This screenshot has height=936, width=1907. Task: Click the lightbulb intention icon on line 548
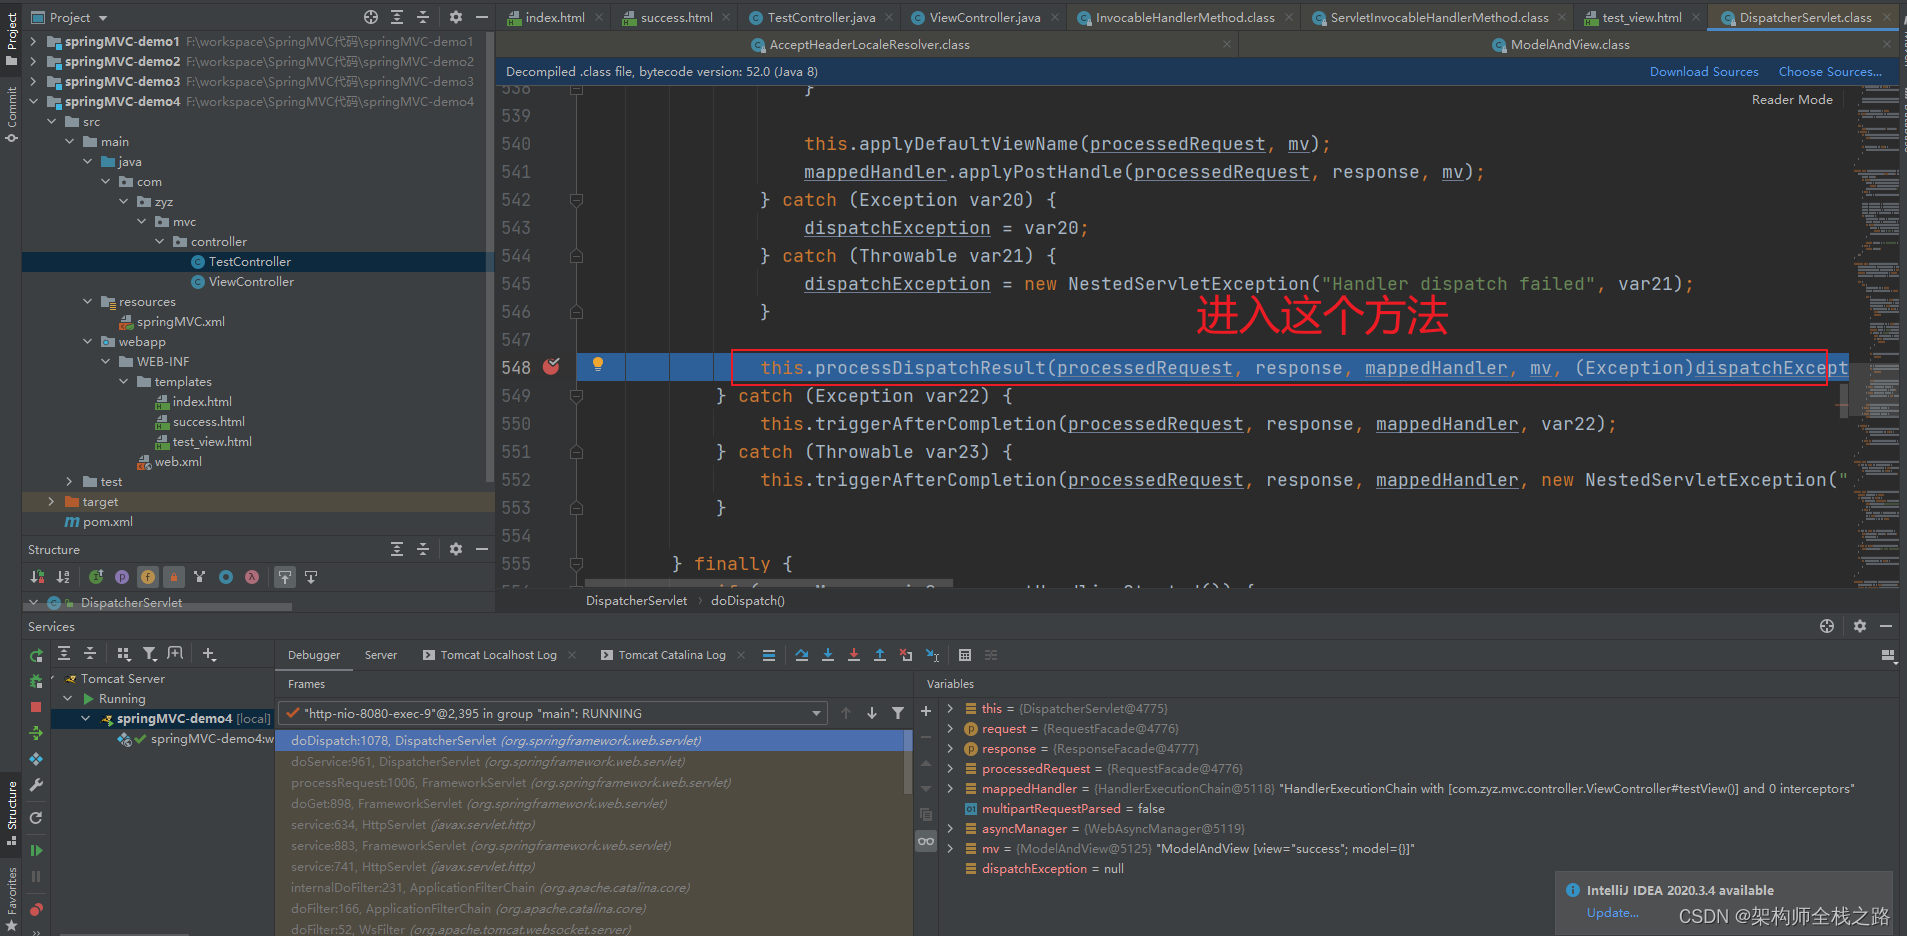coord(598,364)
